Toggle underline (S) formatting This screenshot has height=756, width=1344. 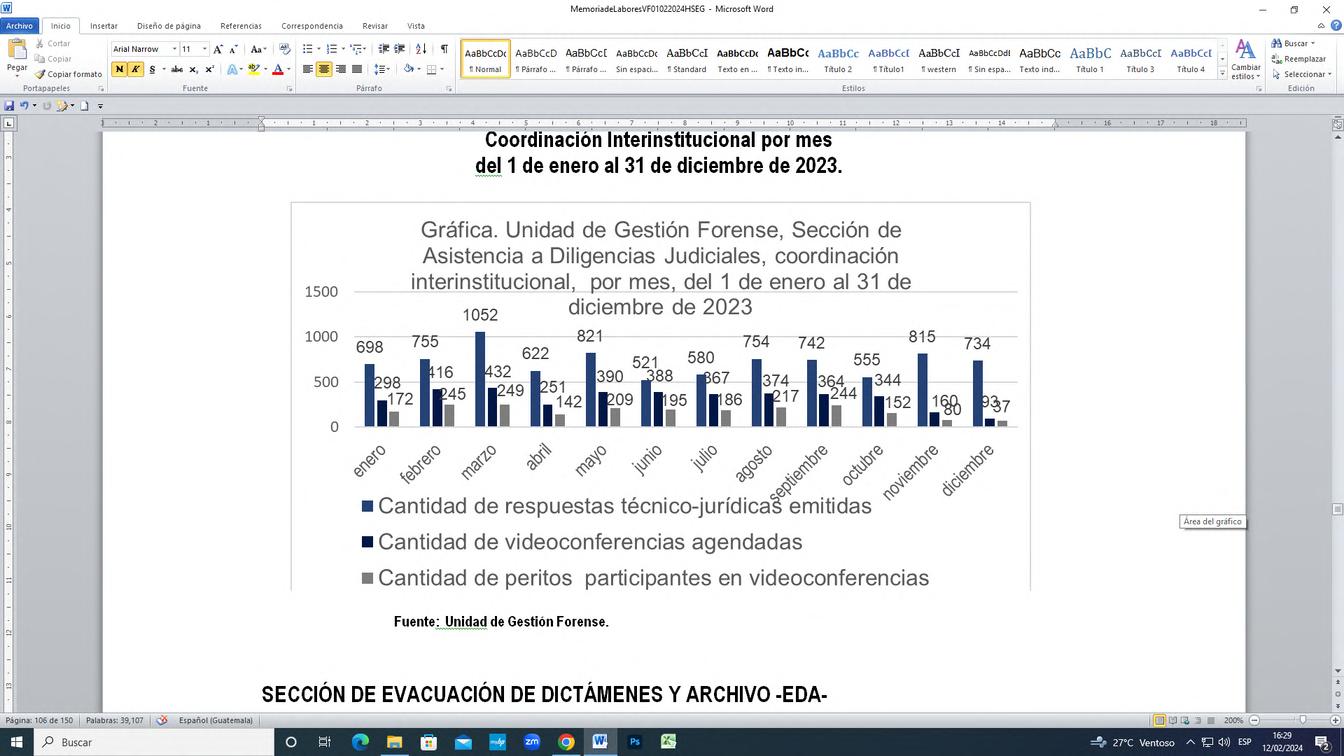click(x=152, y=70)
